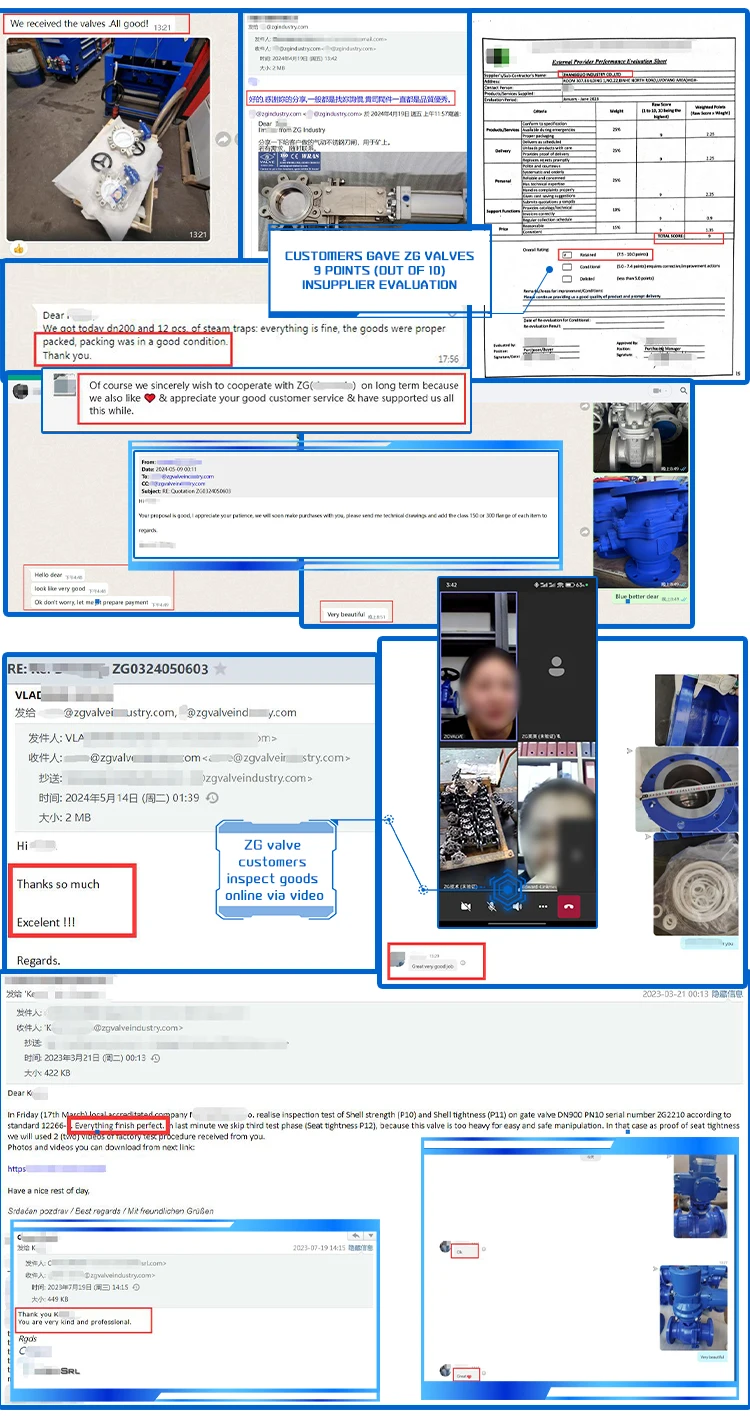This screenshot has width=750, height=1421.
Task: Click the red hang-up call button
Action: (569, 906)
